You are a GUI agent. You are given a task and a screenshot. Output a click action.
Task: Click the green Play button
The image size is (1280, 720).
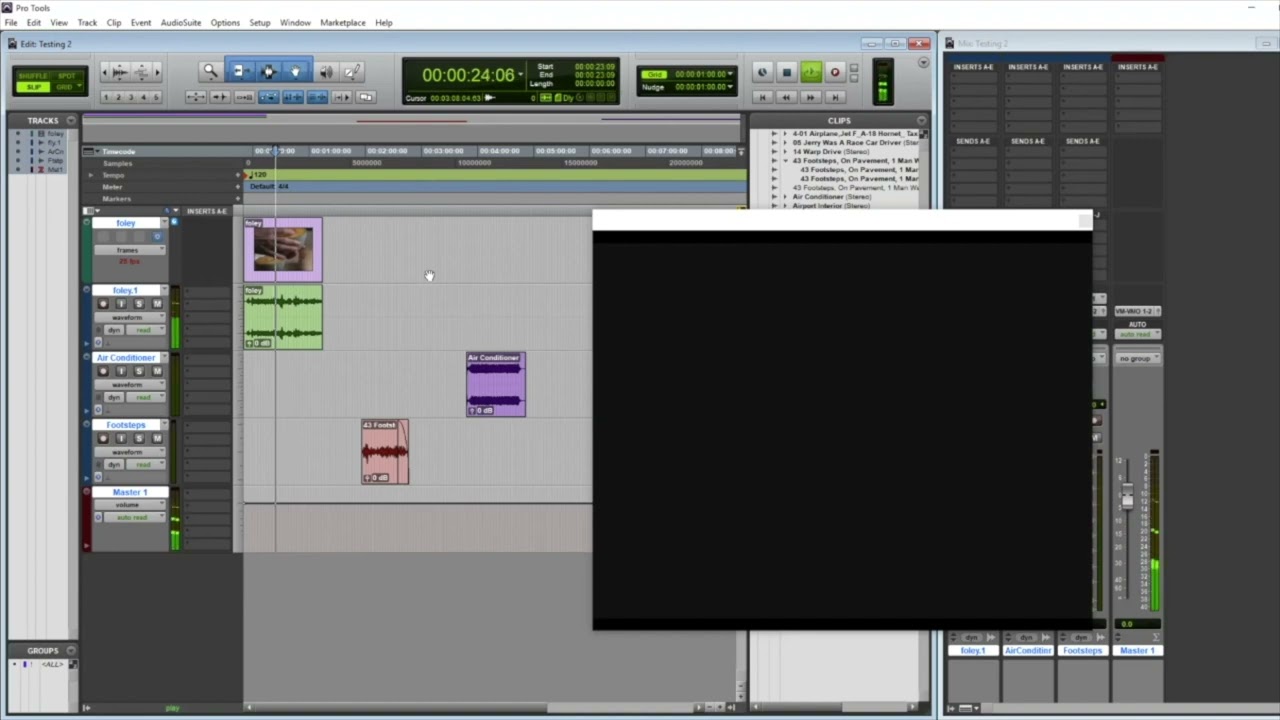pos(810,72)
